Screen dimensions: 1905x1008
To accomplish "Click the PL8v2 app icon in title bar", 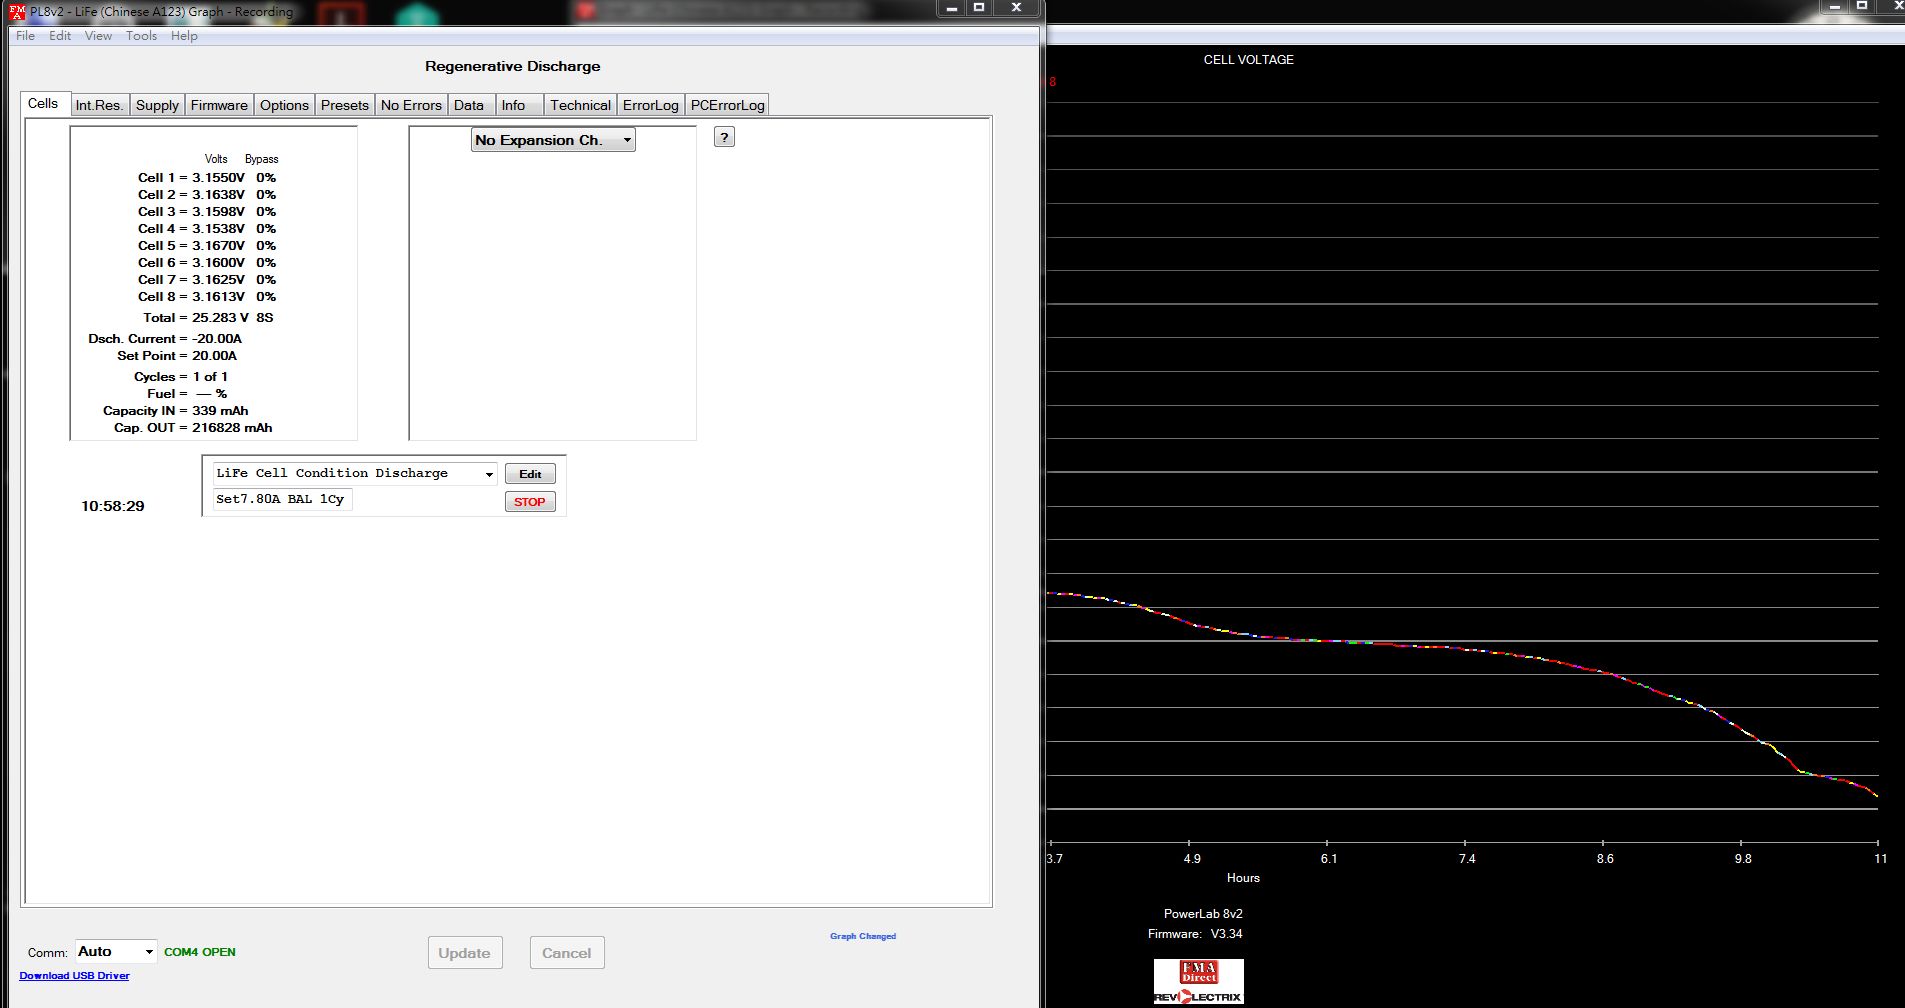I will pos(17,11).
